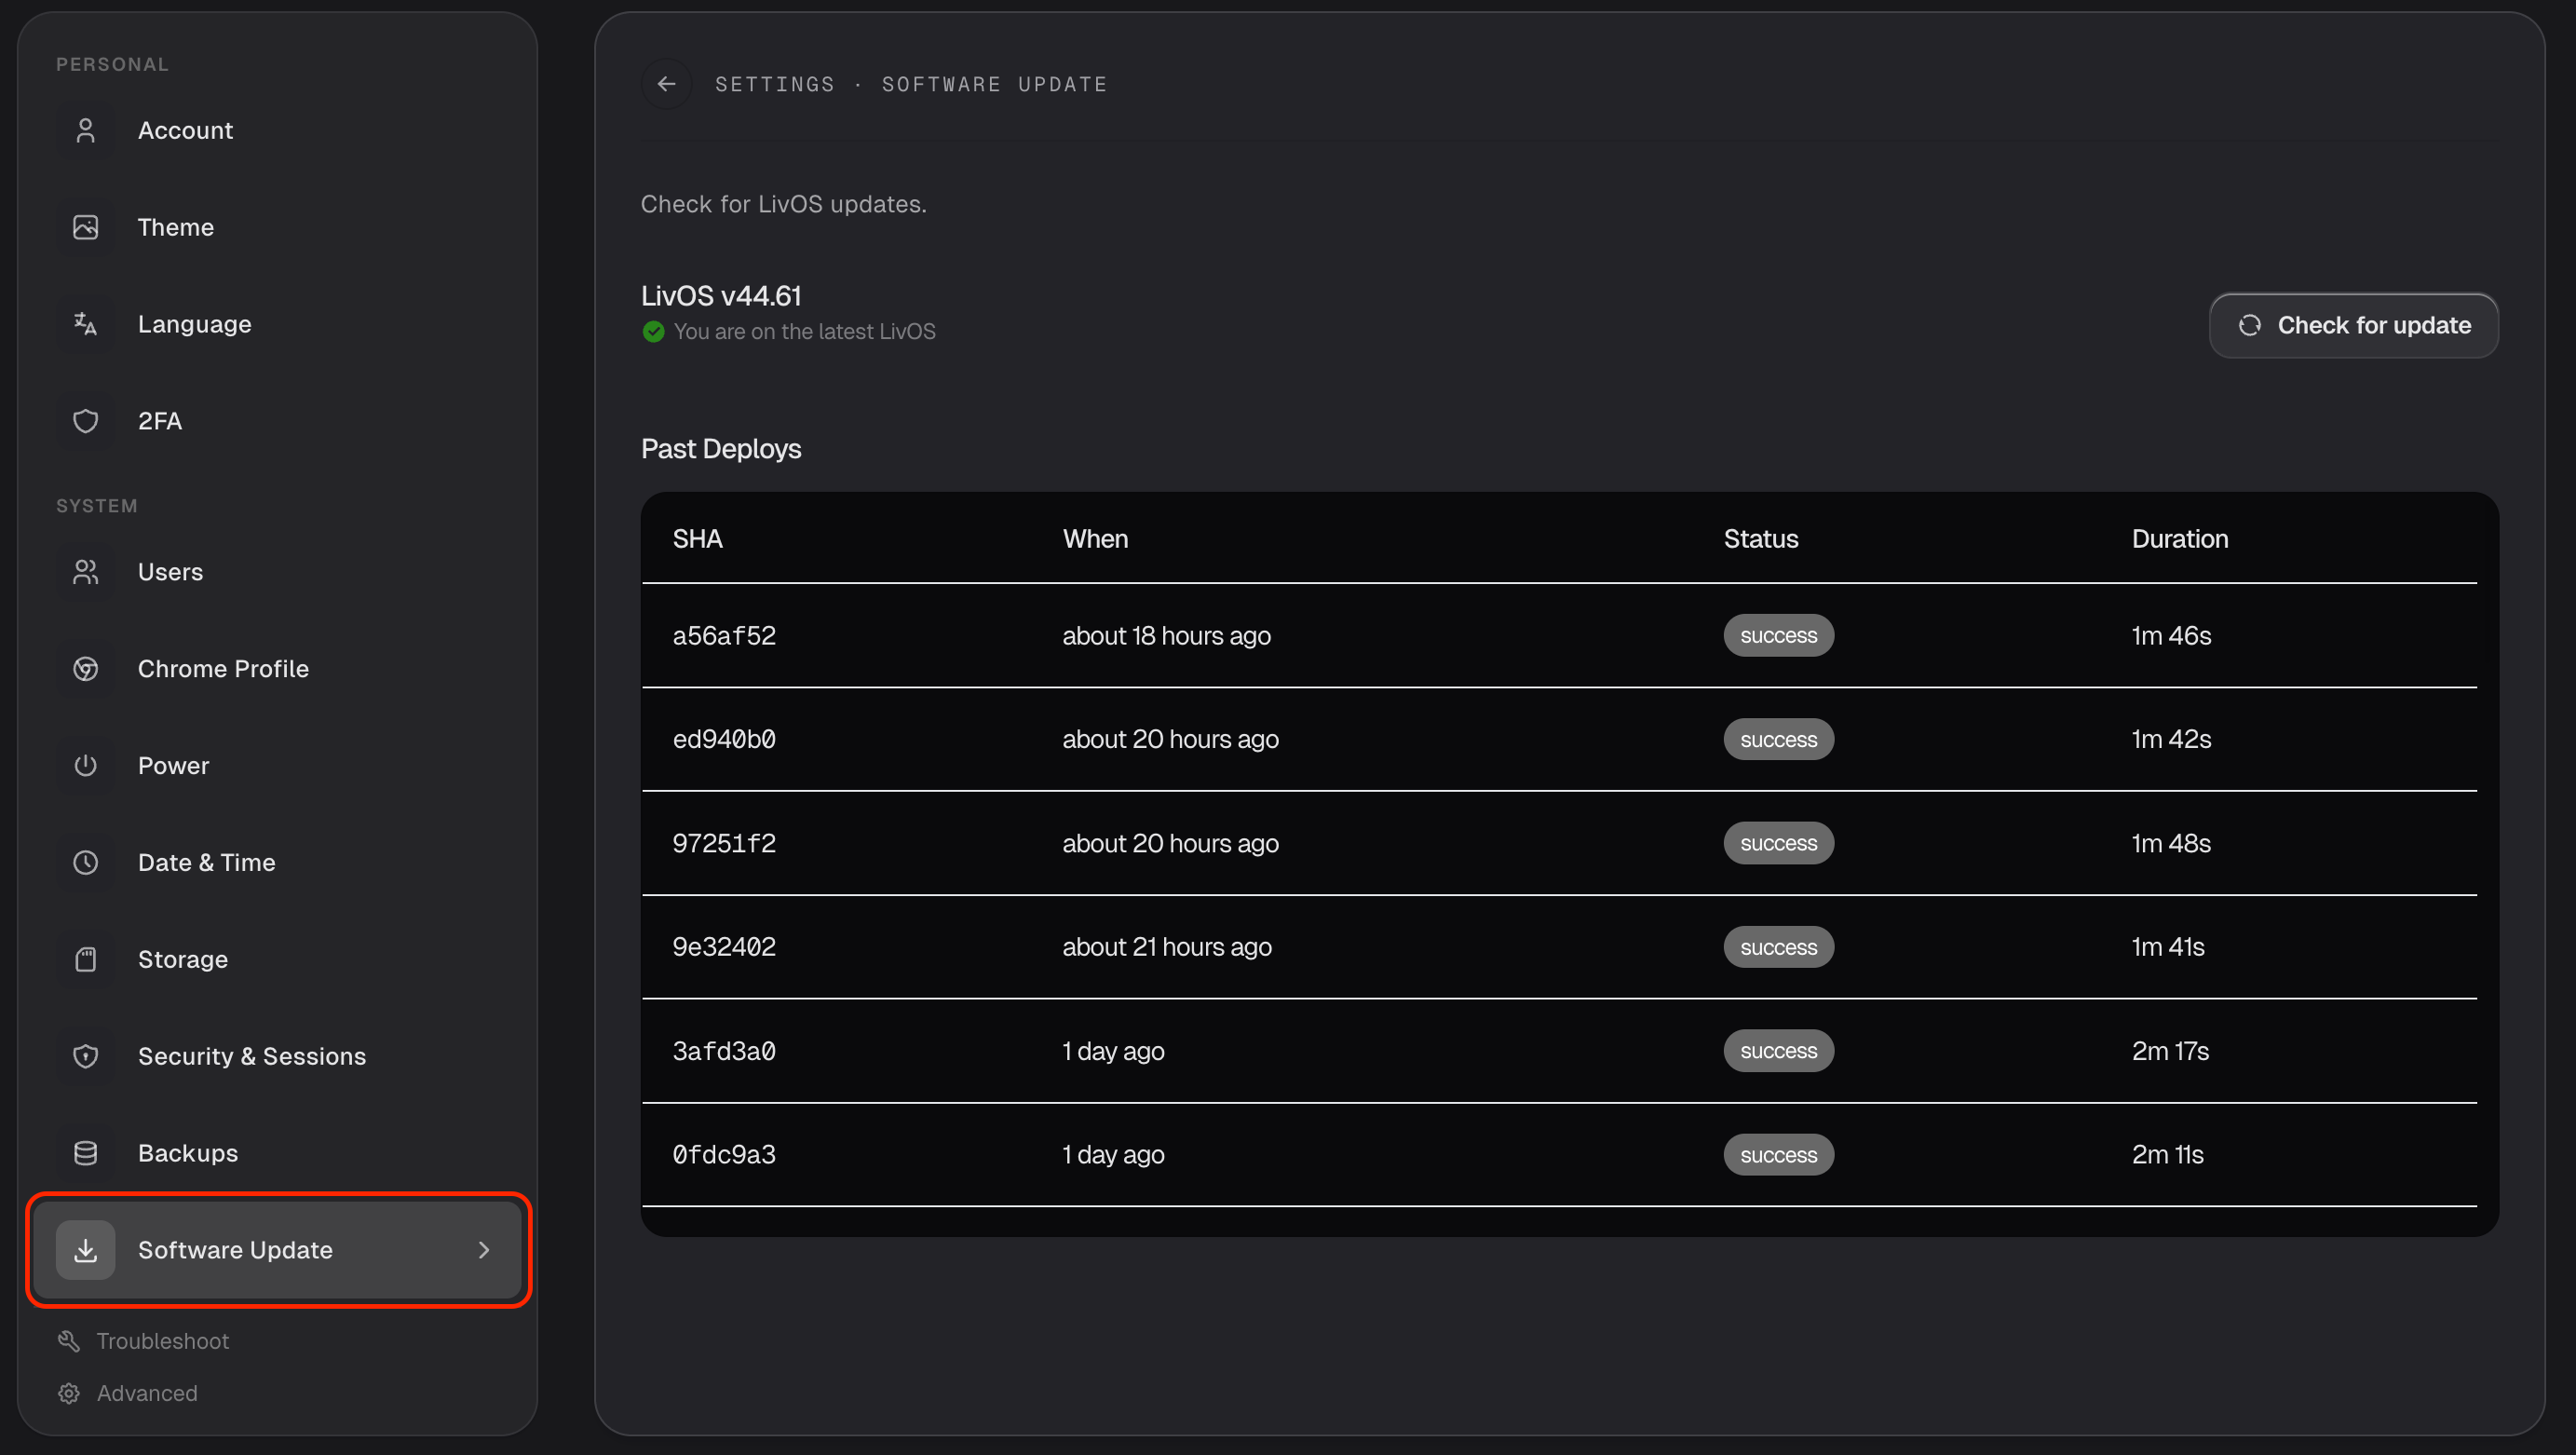The height and width of the screenshot is (1455, 2576).
Task: Click the Storage card icon
Action: click(86, 959)
